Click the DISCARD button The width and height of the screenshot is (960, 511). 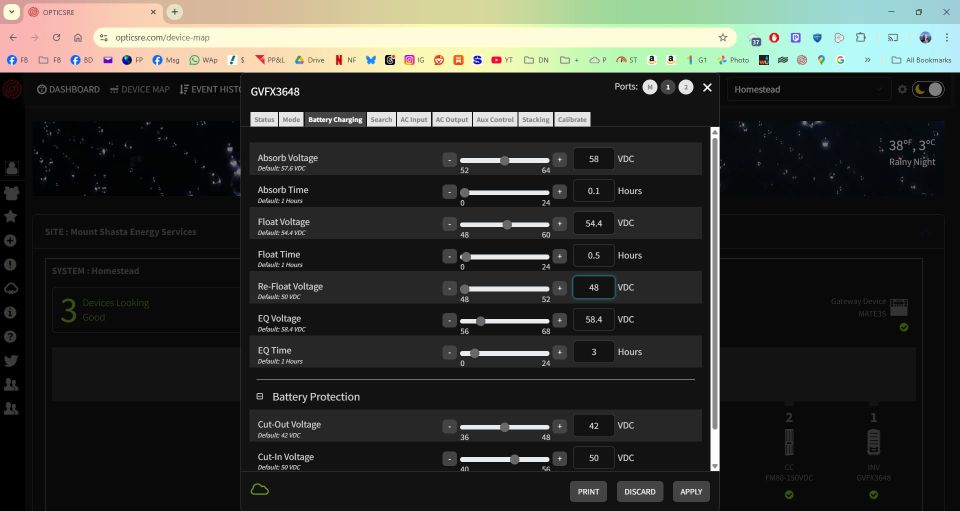[640, 491]
